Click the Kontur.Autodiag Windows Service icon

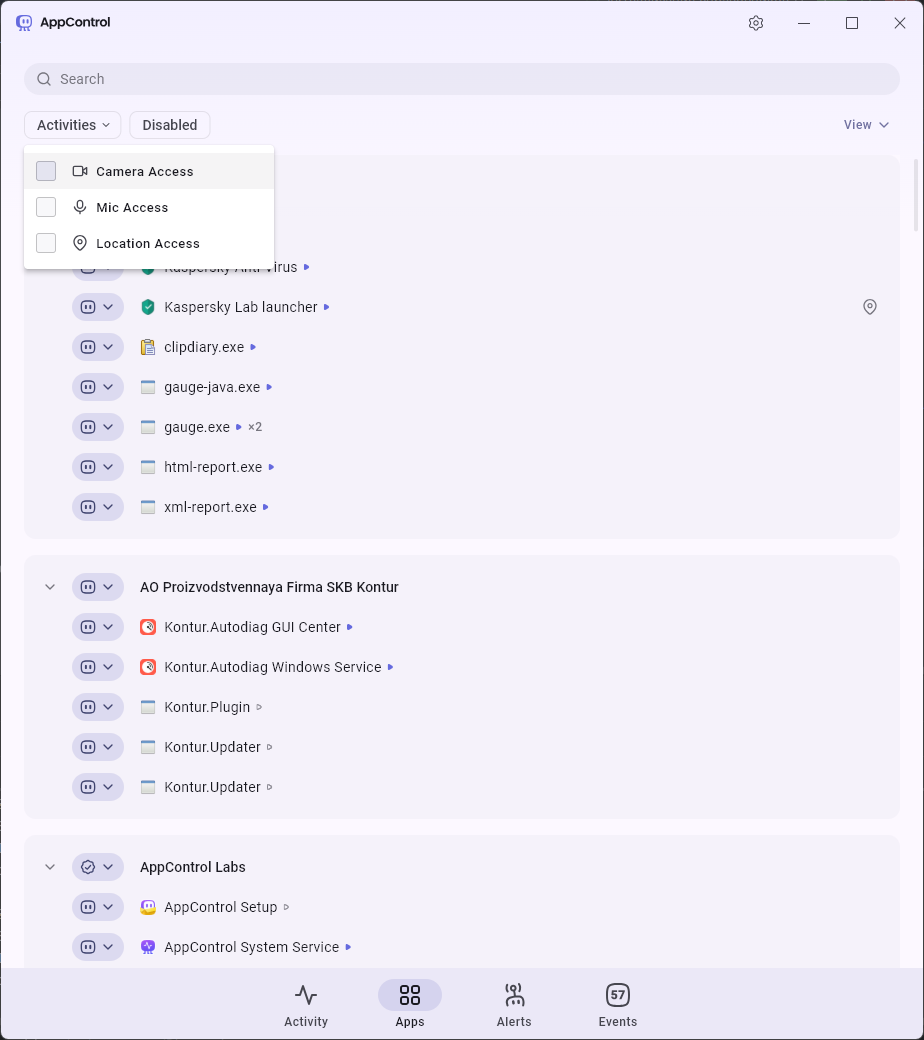coord(148,667)
